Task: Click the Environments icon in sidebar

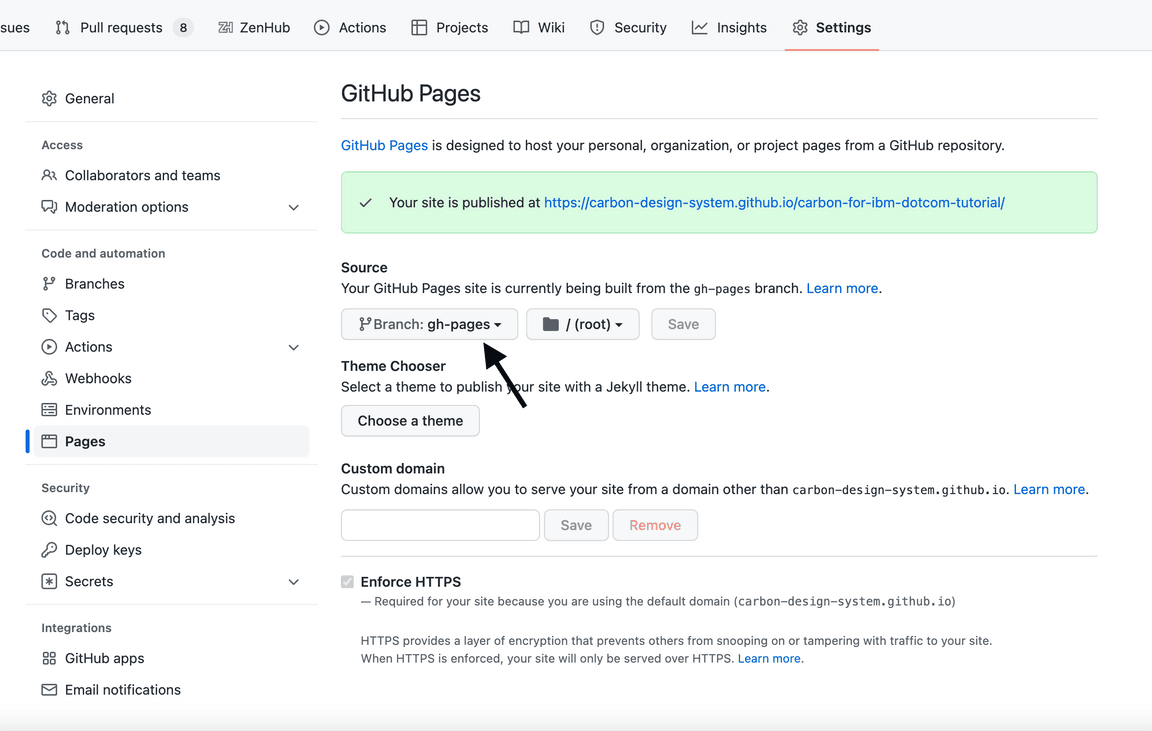Action: point(49,410)
